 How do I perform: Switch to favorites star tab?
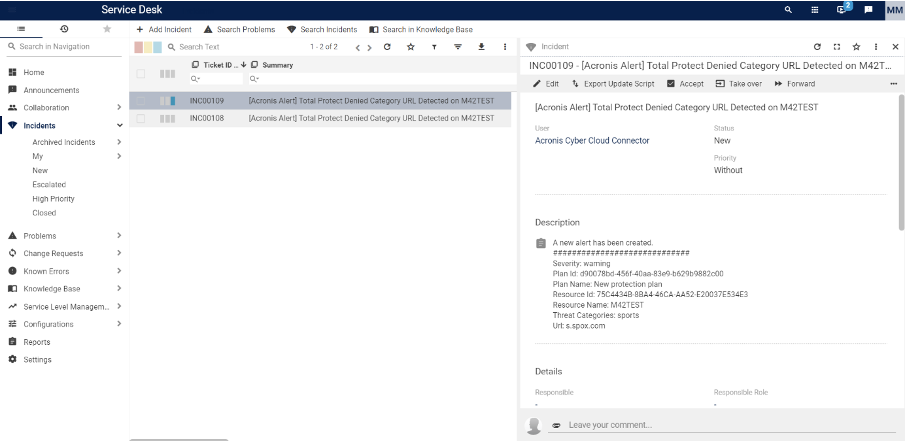(x=107, y=29)
